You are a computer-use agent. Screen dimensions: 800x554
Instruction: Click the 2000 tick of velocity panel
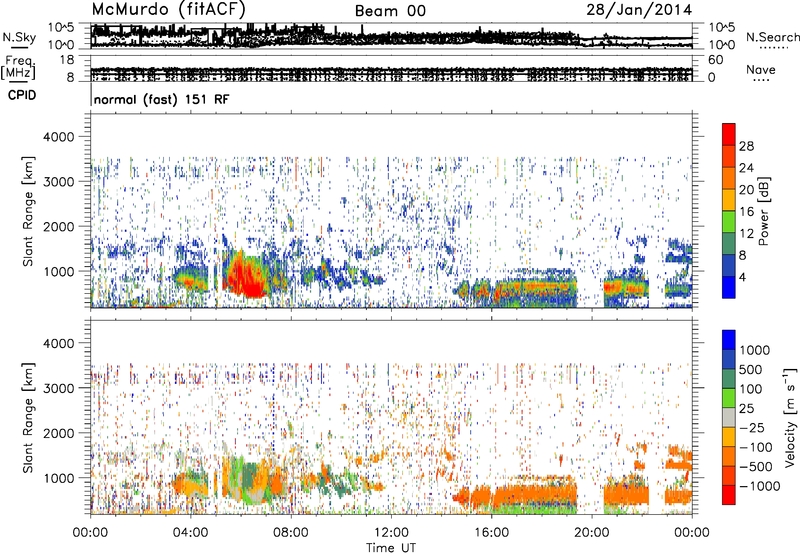point(59,433)
